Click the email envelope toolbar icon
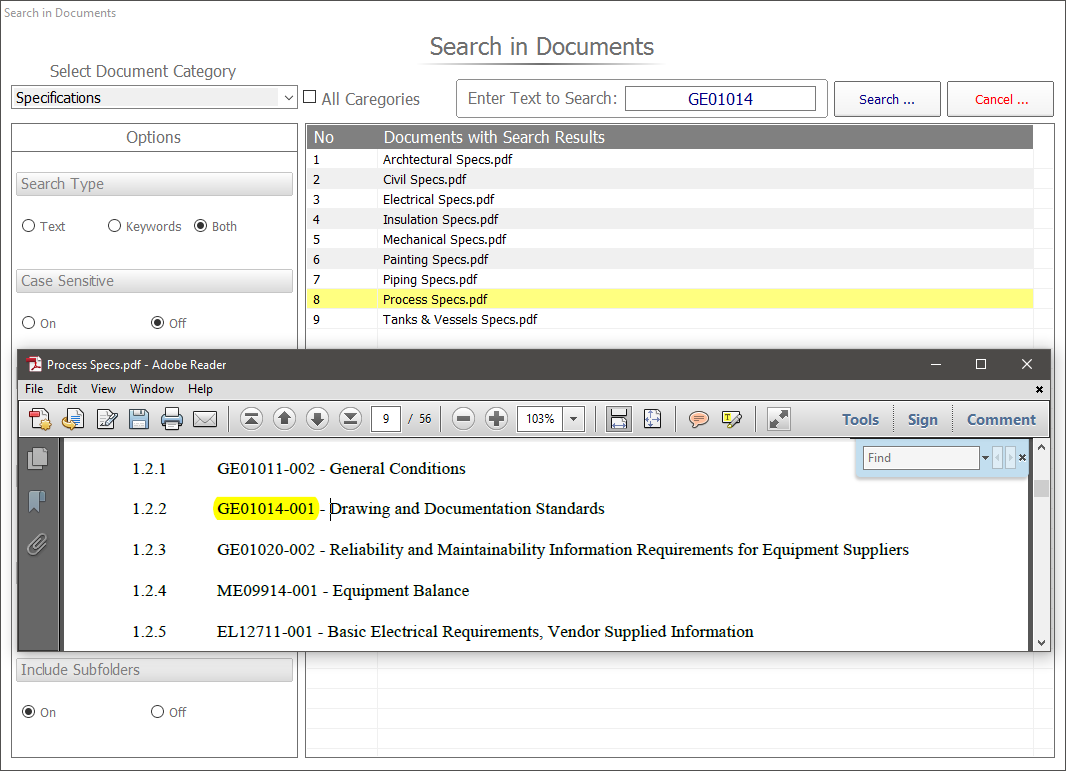Viewport: 1066px width, 771px height. coord(205,419)
